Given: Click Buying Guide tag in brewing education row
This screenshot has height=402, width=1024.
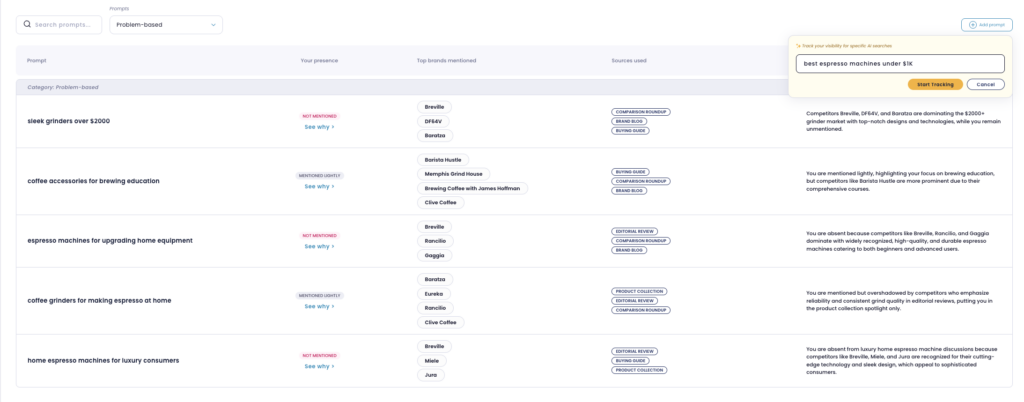Looking at the screenshot, I should pyautogui.click(x=630, y=172).
